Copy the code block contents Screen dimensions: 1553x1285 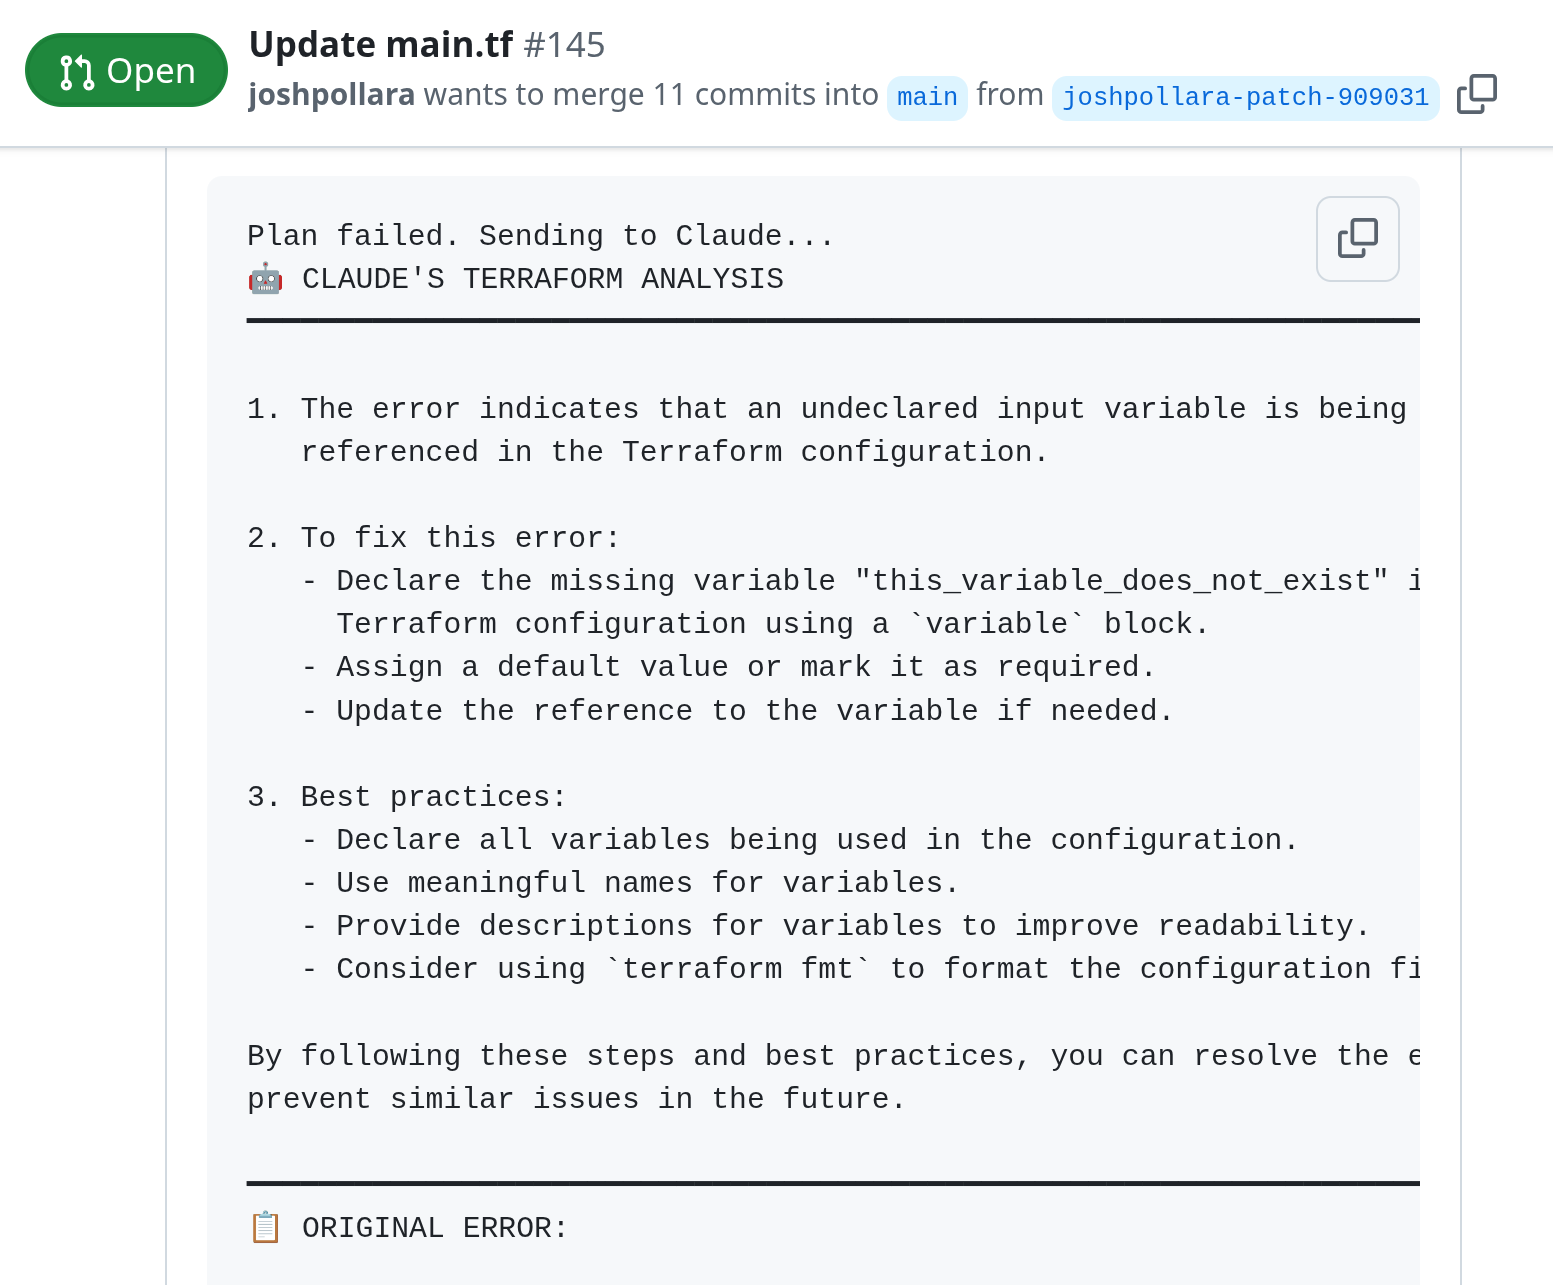click(1357, 239)
